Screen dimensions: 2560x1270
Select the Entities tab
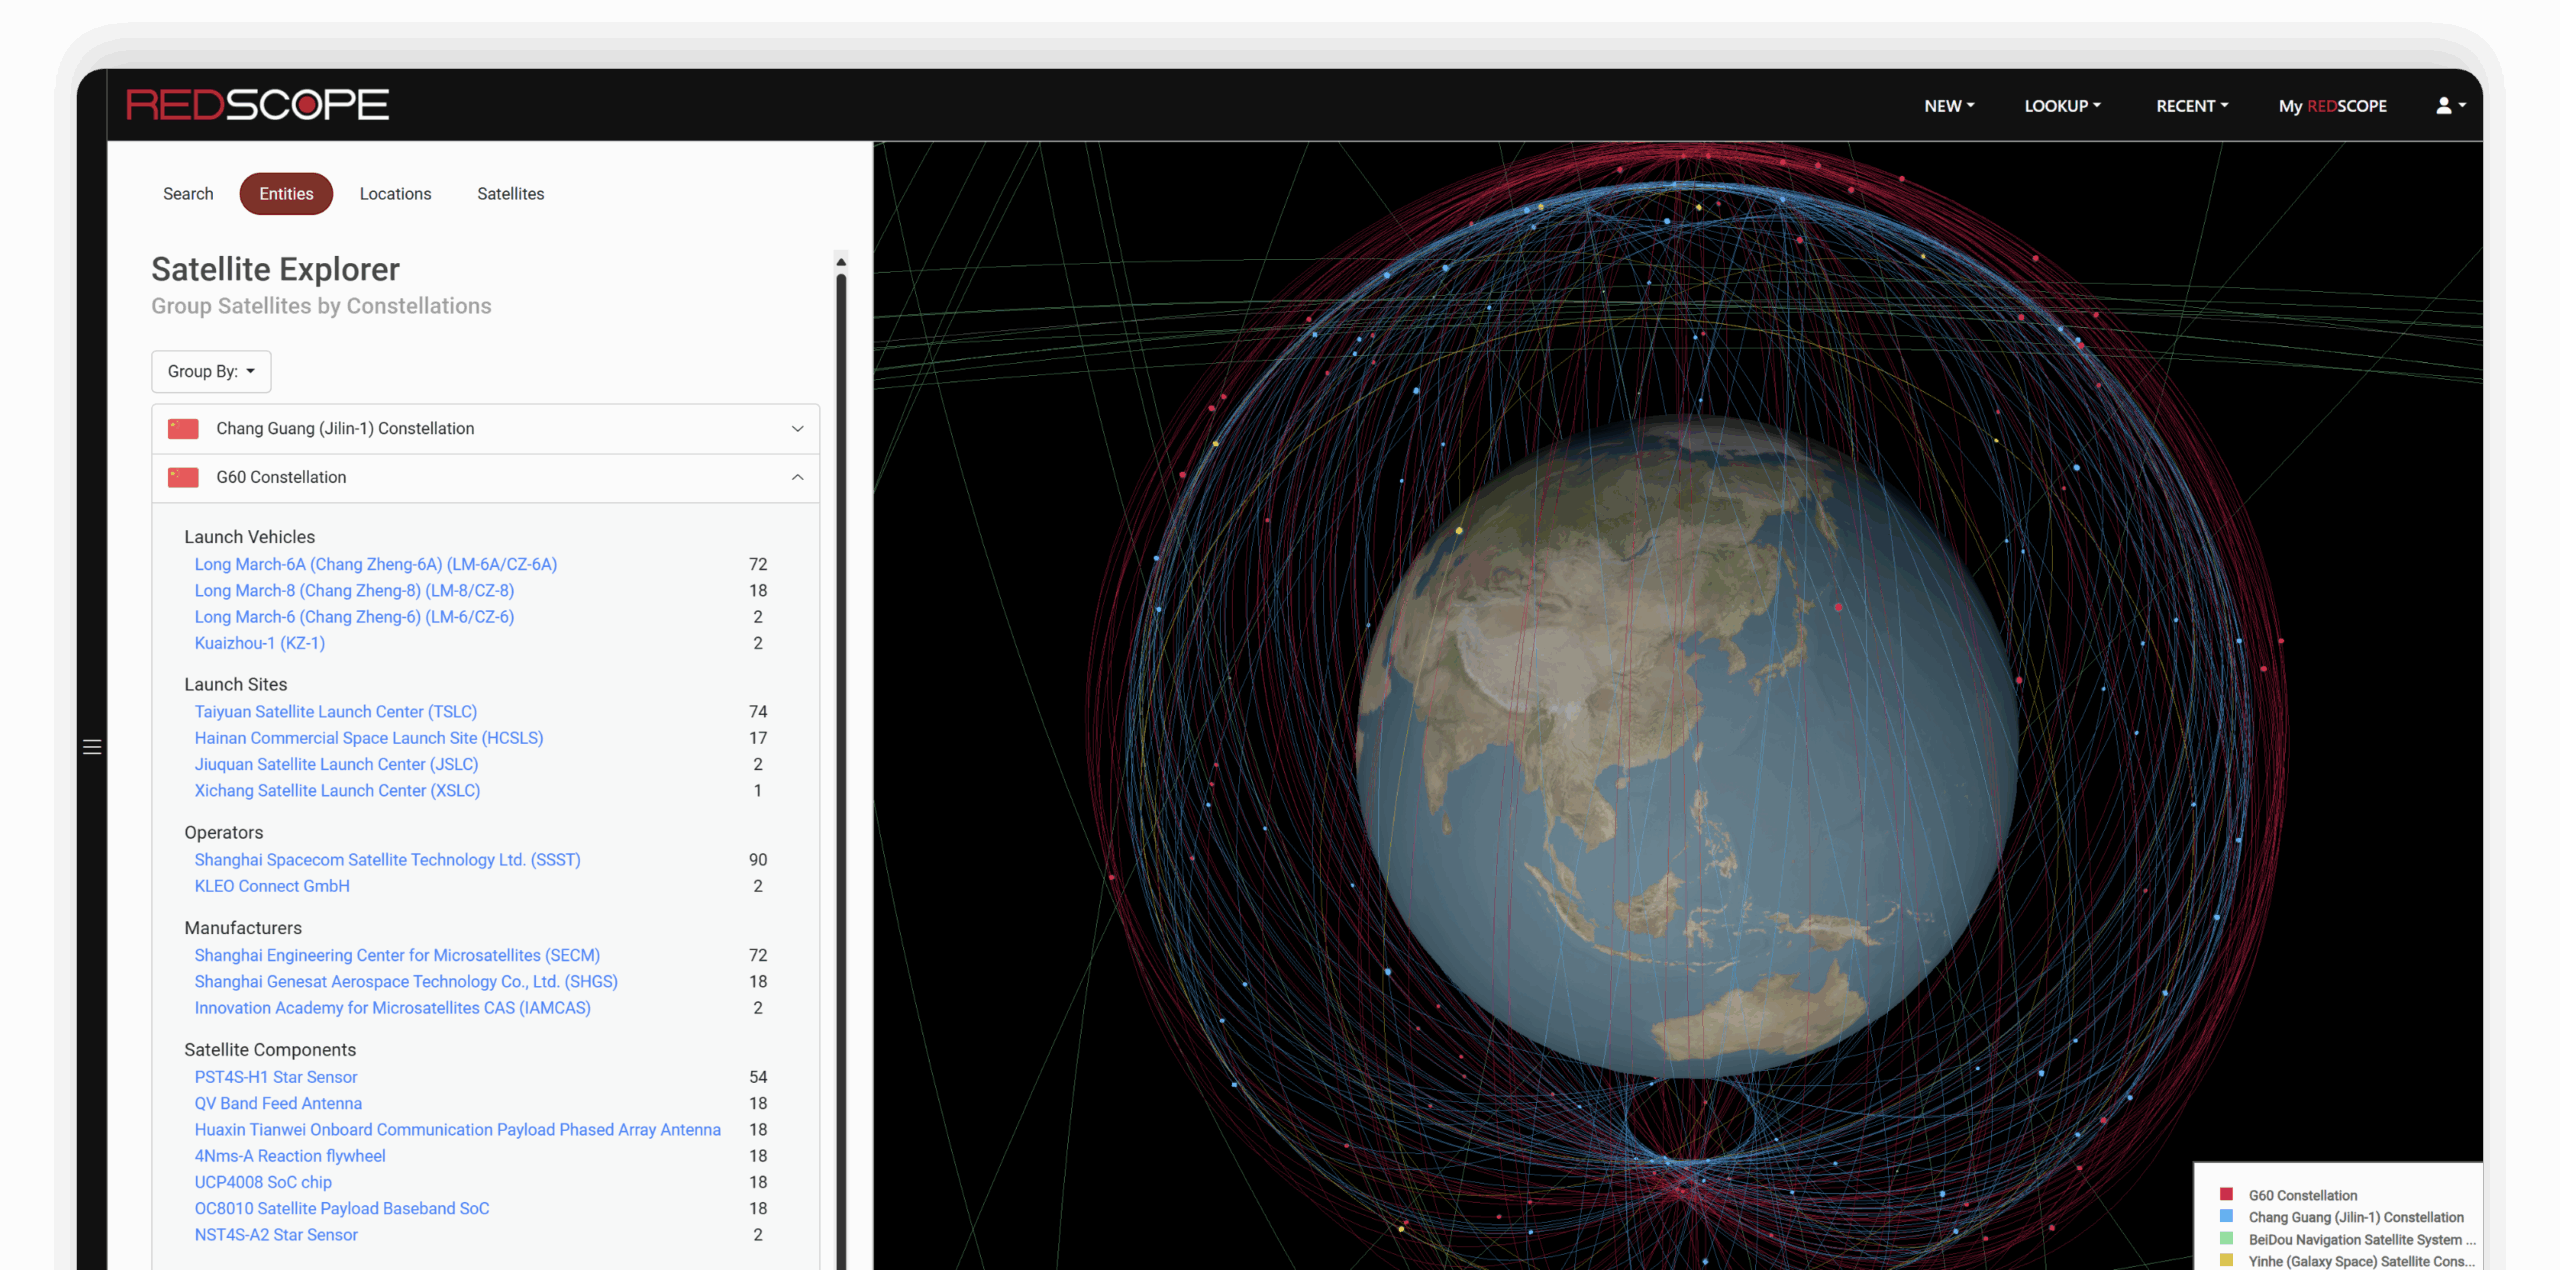pos(286,194)
